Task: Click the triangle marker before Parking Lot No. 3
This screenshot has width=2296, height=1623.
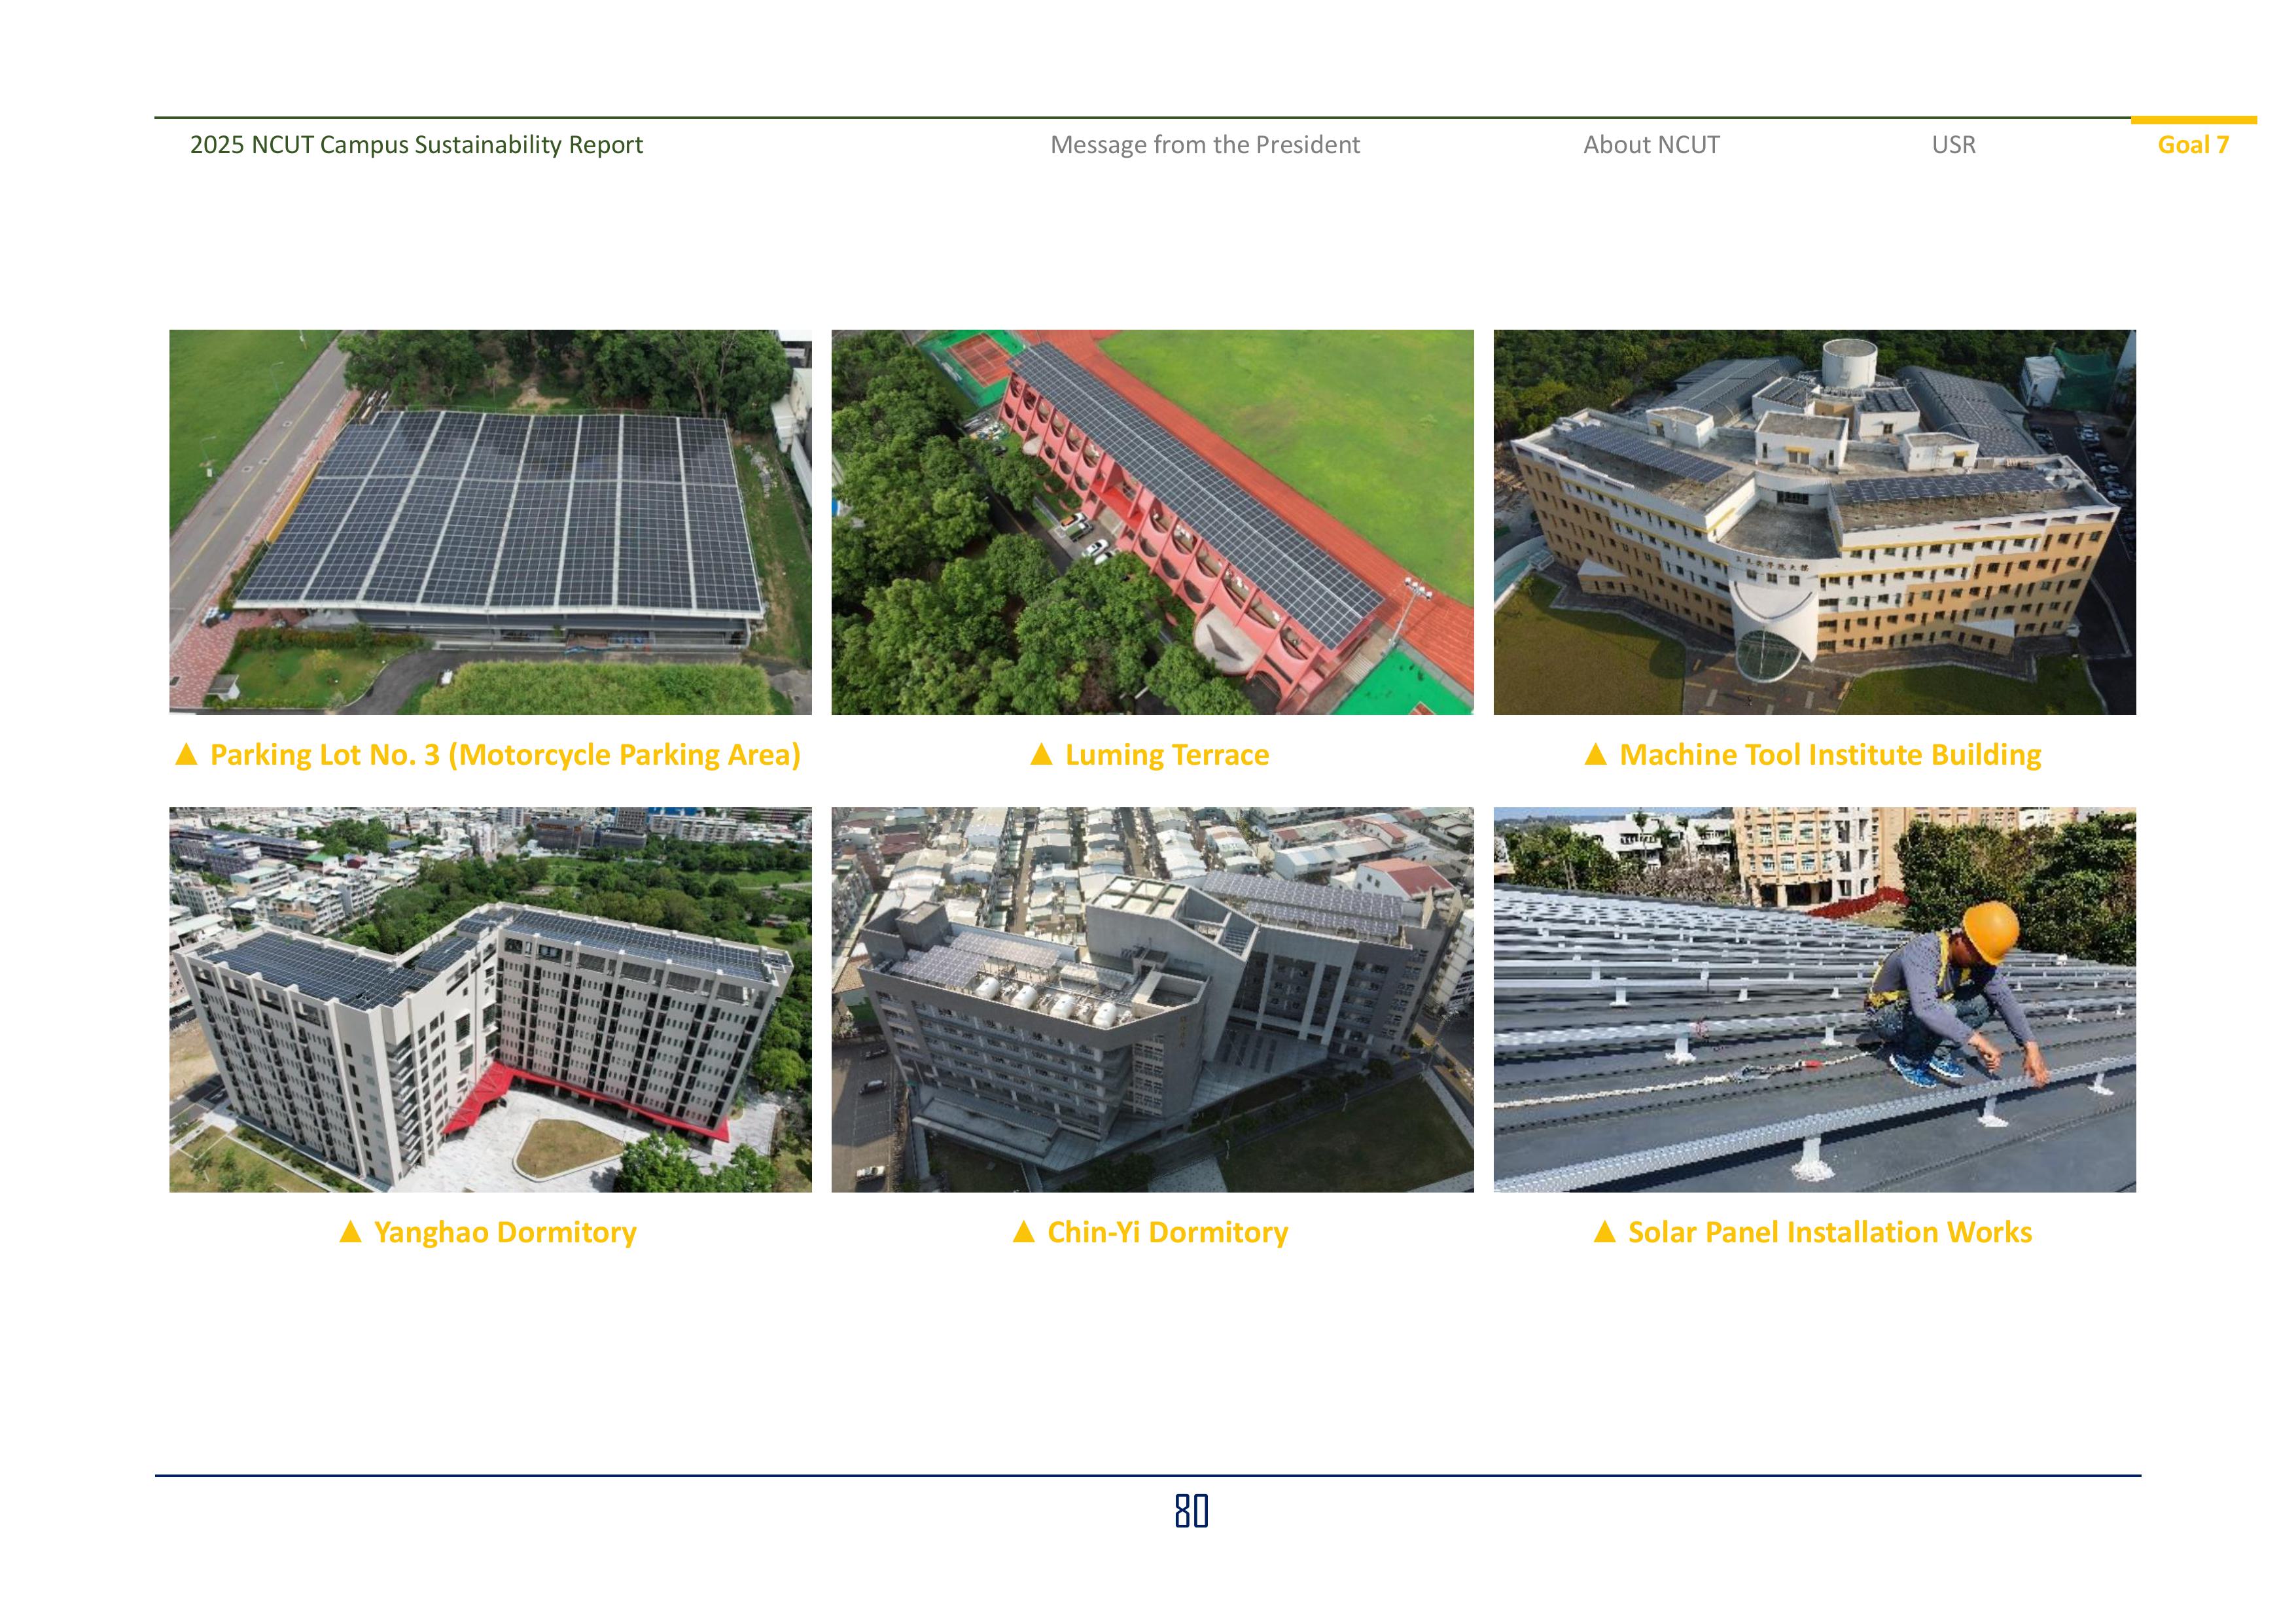Action: click(x=186, y=755)
